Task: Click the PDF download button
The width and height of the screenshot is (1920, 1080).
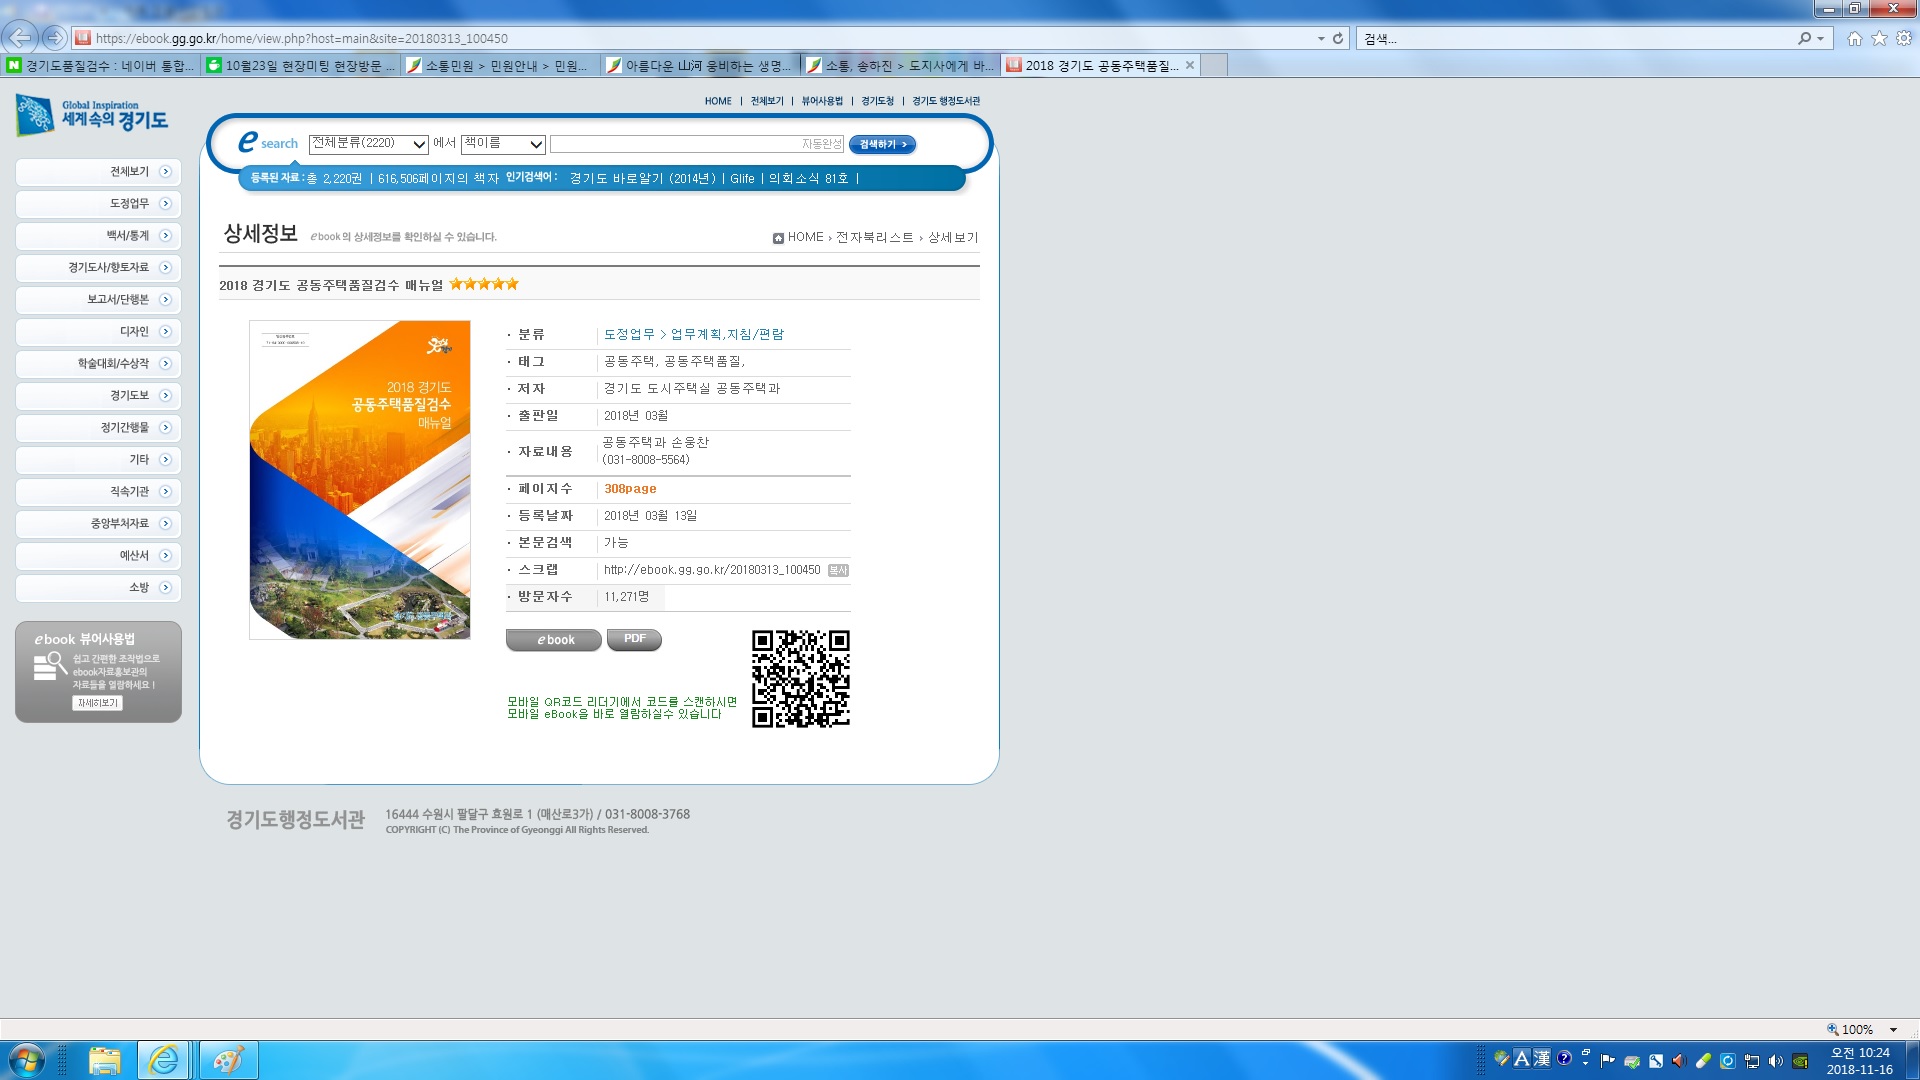Action: point(634,639)
